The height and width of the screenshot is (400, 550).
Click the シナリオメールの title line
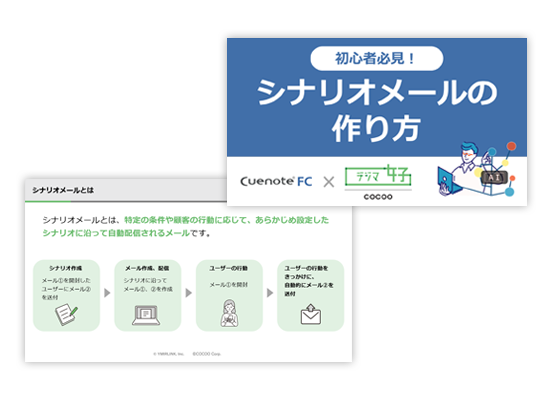(377, 93)
